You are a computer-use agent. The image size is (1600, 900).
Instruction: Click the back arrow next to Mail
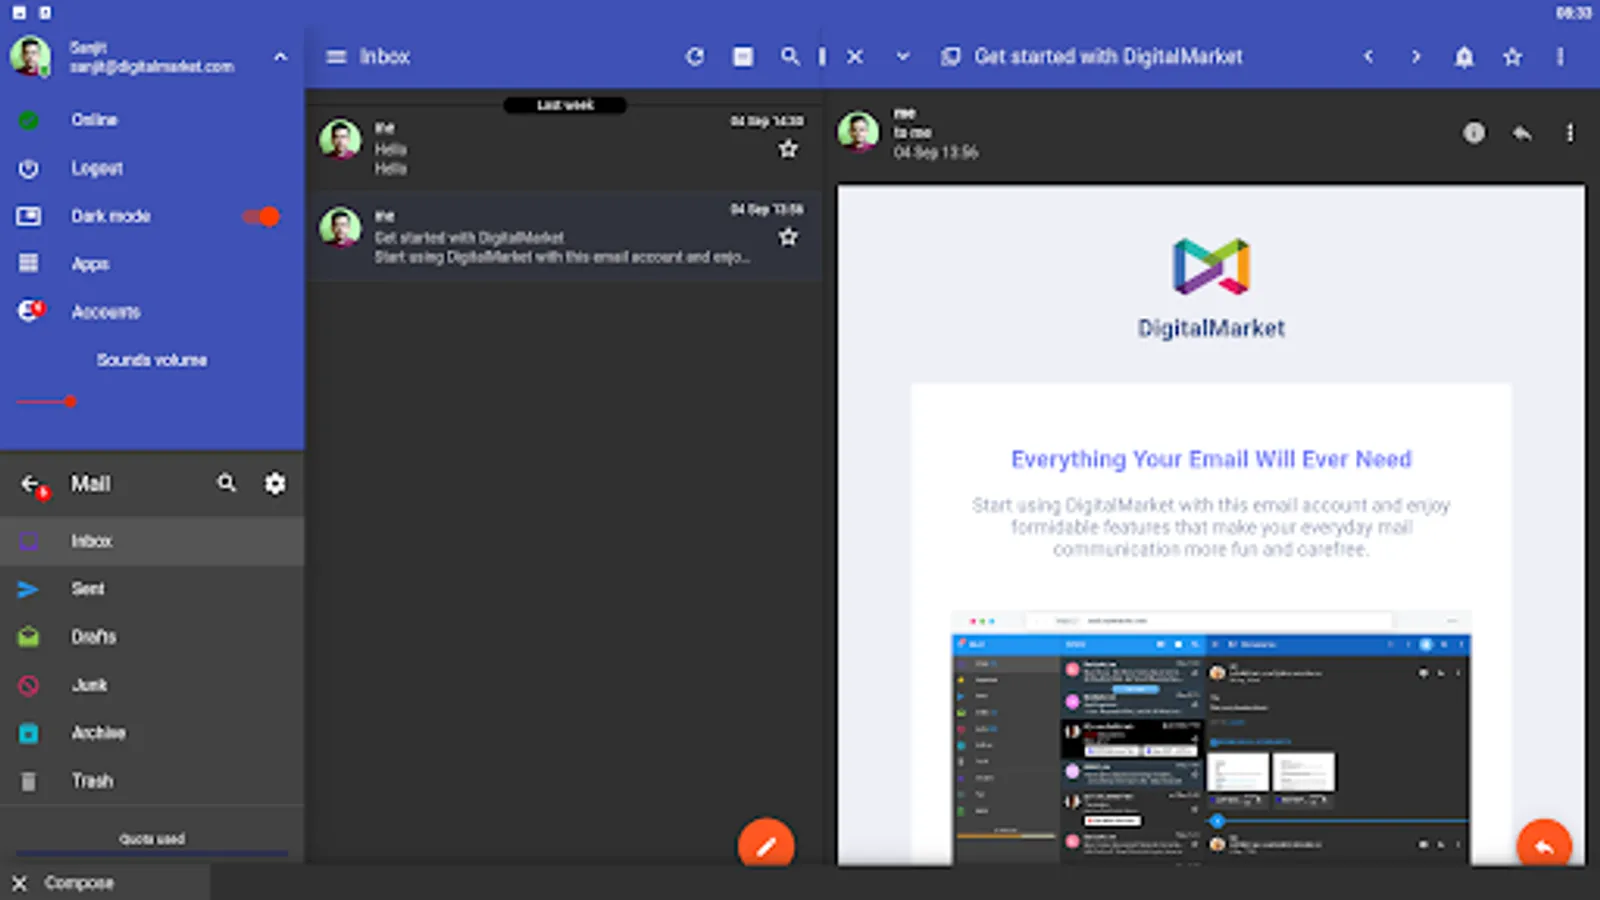tap(30, 484)
